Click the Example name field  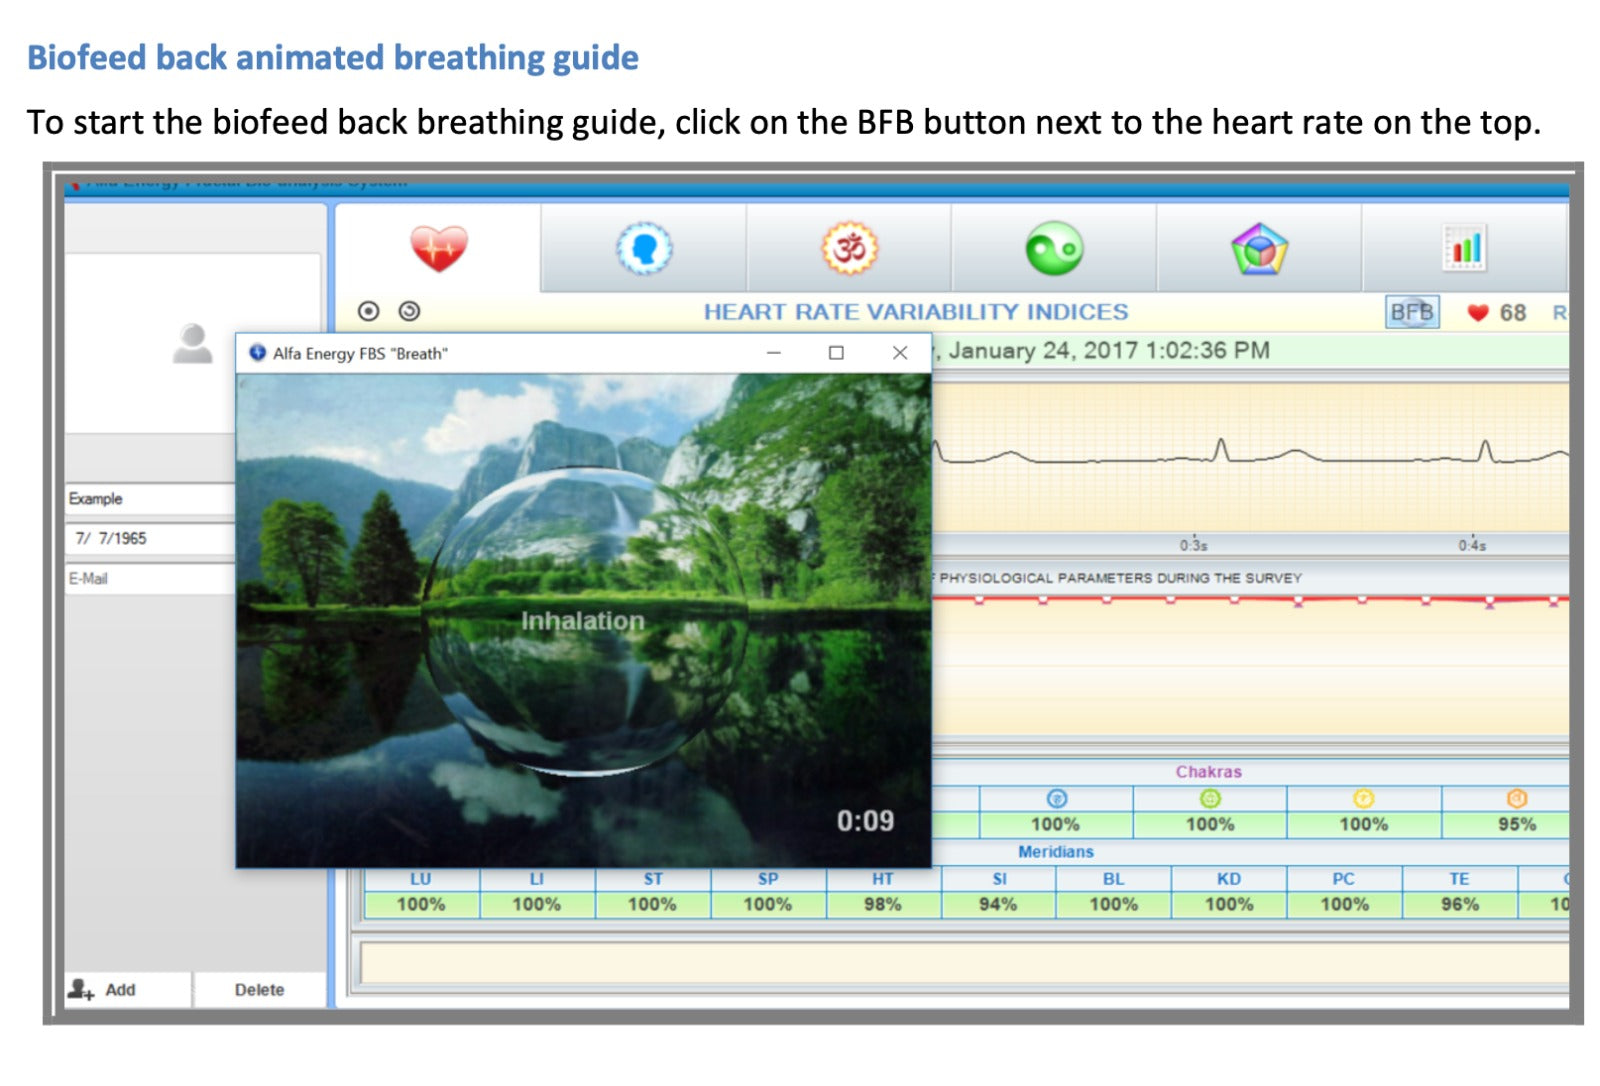tap(150, 499)
